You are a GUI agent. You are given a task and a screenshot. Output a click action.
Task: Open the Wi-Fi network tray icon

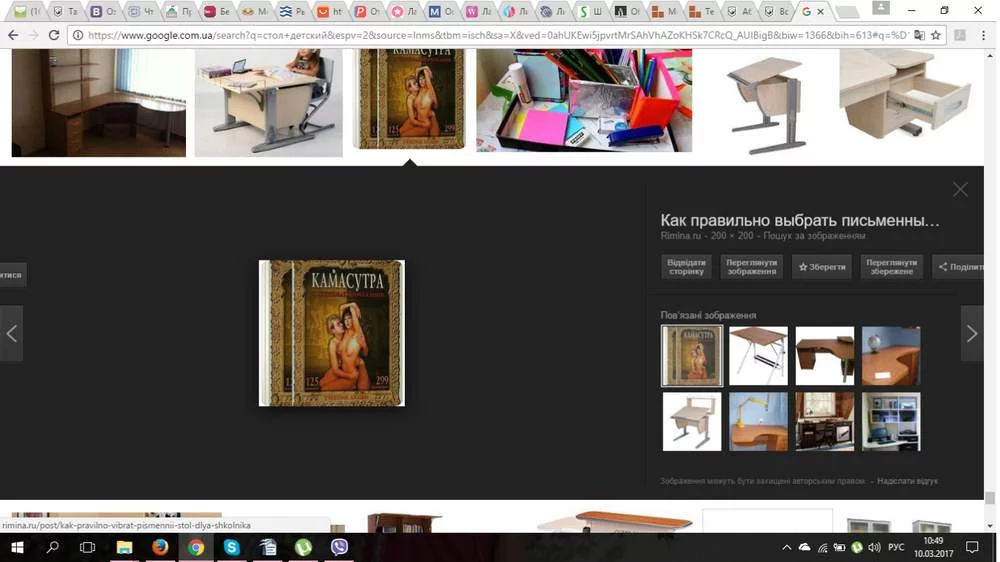click(823, 547)
